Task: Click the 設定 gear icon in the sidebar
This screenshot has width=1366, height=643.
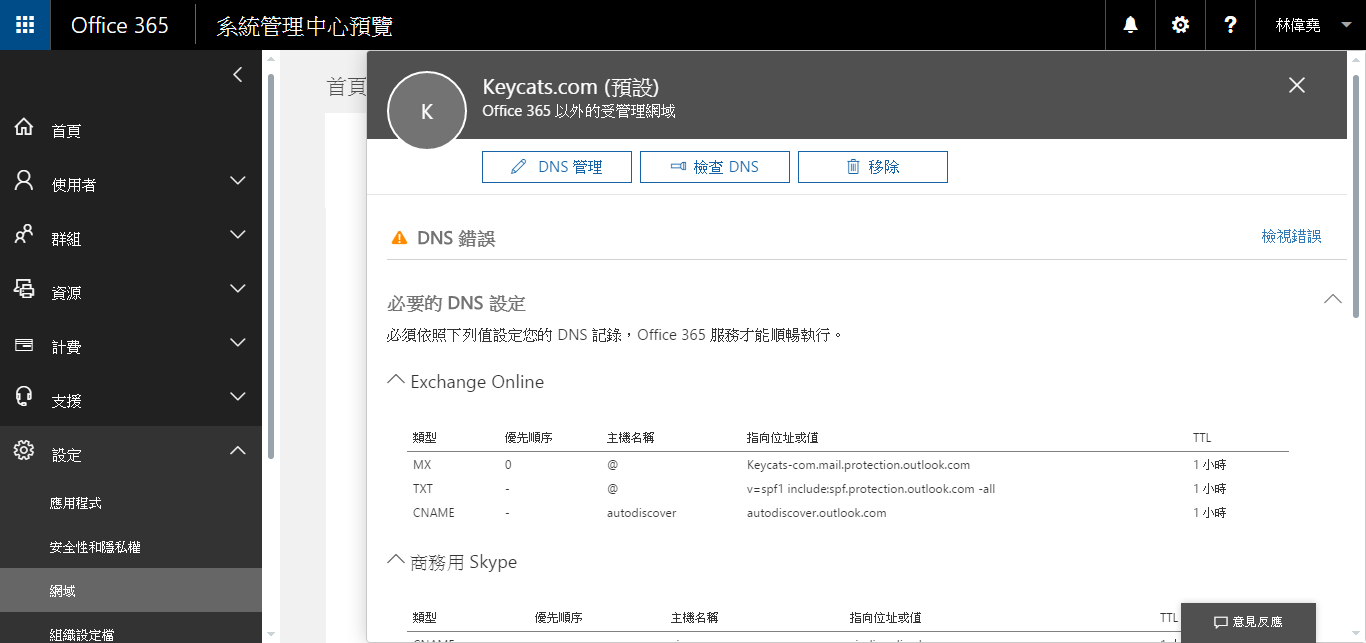Action: (24, 451)
